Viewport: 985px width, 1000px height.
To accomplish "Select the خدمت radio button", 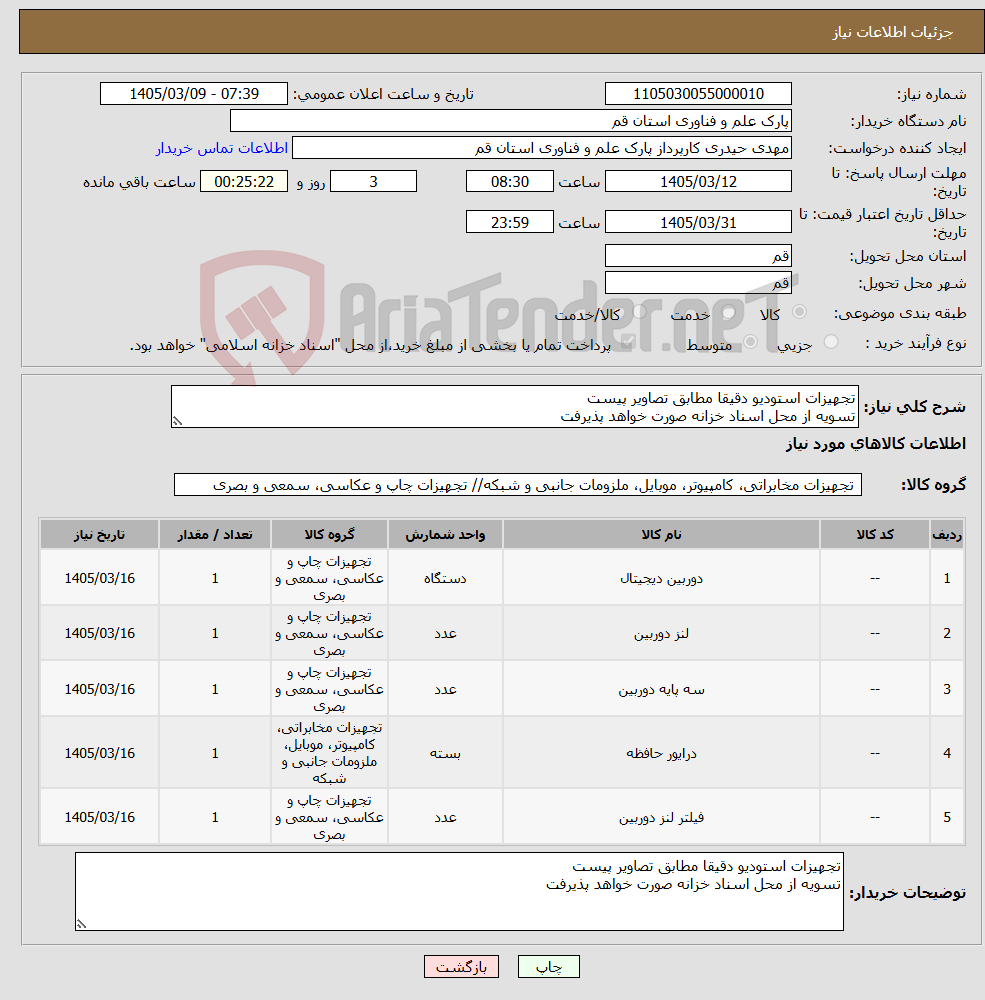I will (x=728, y=312).
